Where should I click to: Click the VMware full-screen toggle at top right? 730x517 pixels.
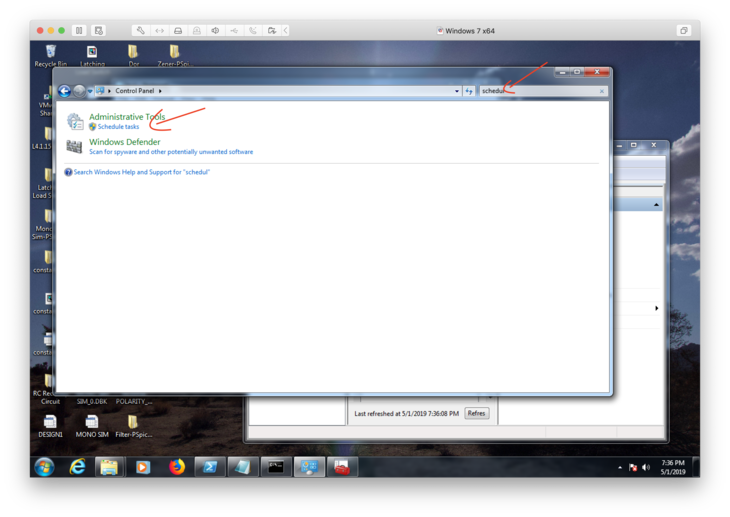click(x=683, y=31)
